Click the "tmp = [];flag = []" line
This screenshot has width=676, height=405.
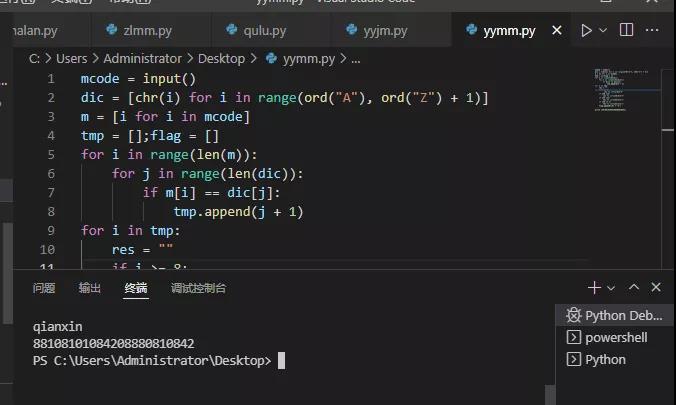[x=150, y=136]
